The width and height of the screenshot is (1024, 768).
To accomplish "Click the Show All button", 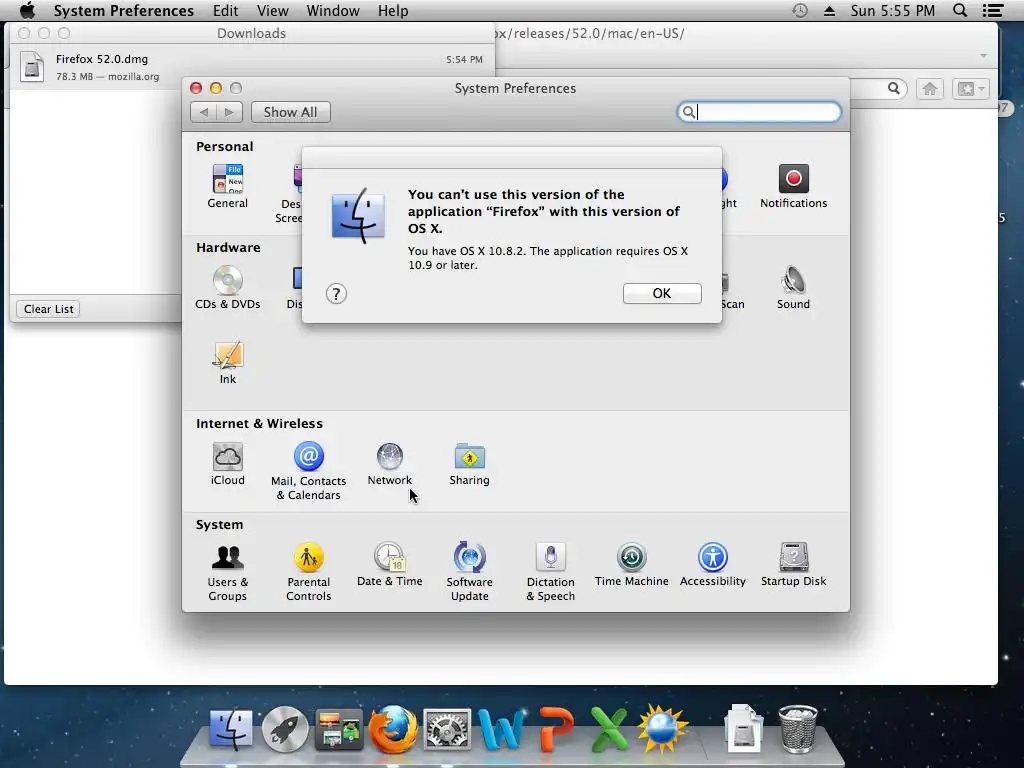I will 291,112.
